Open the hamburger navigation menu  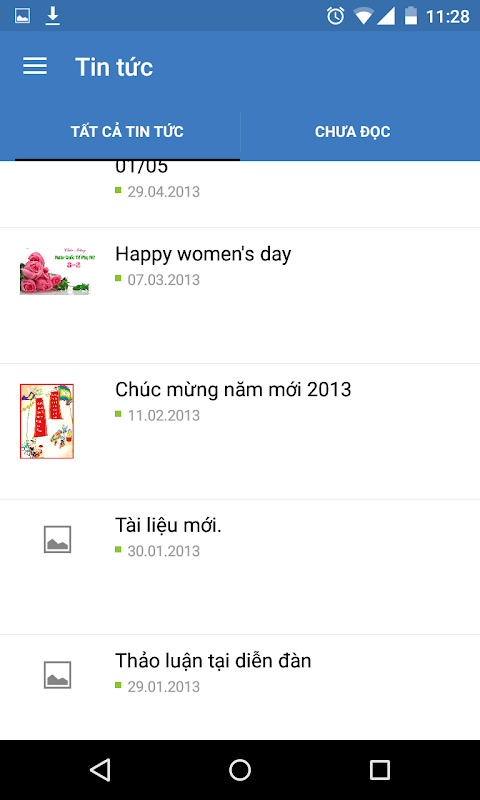(x=35, y=66)
